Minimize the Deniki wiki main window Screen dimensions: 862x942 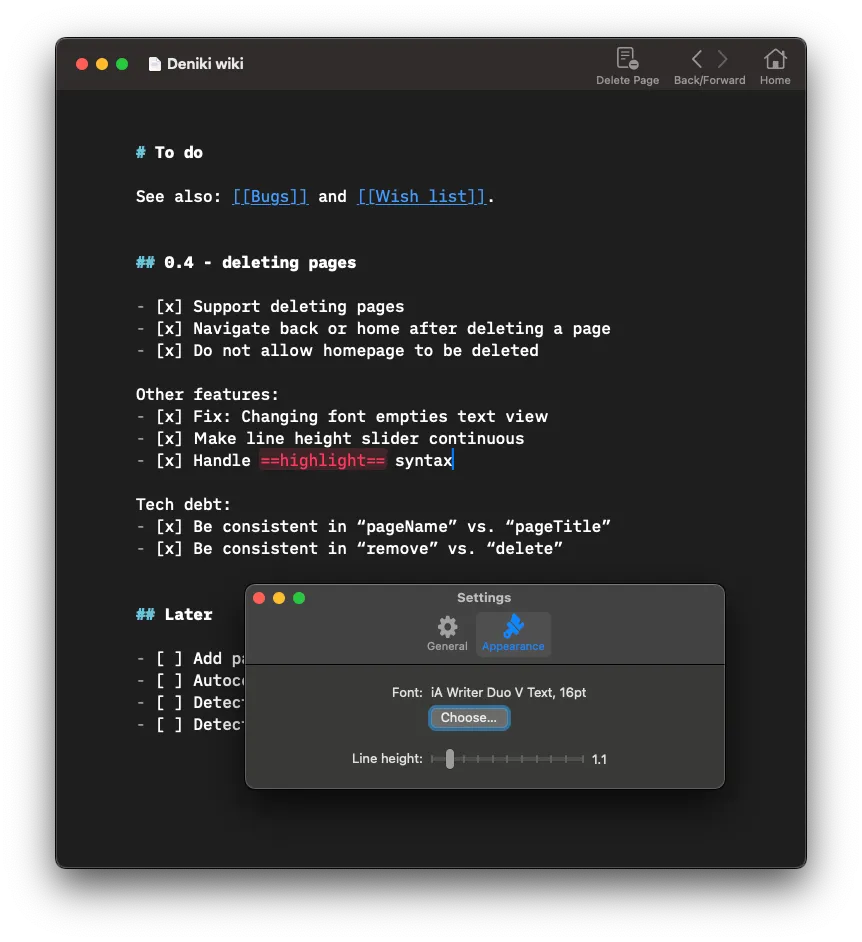point(102,64)
